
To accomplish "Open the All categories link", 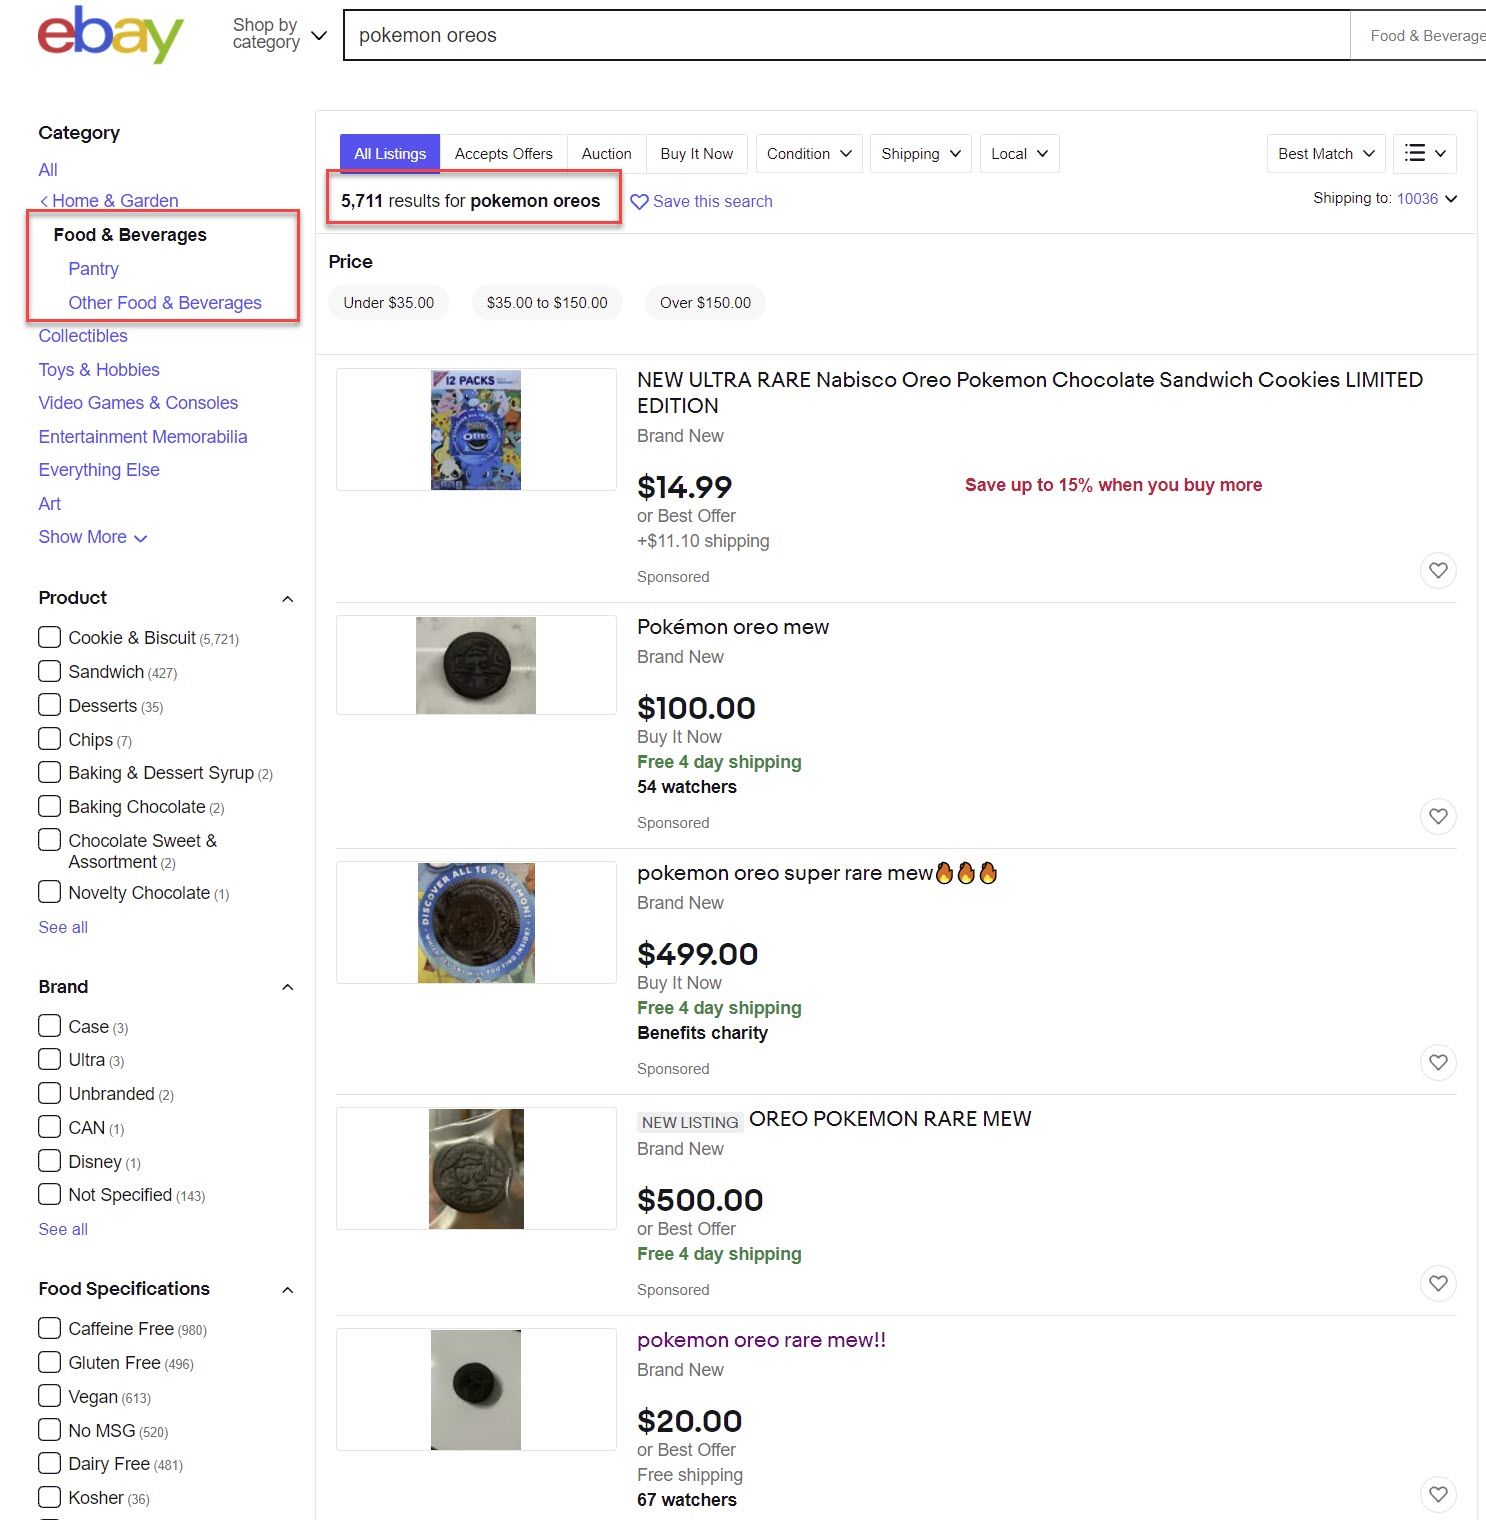I will tap(48, 169).
